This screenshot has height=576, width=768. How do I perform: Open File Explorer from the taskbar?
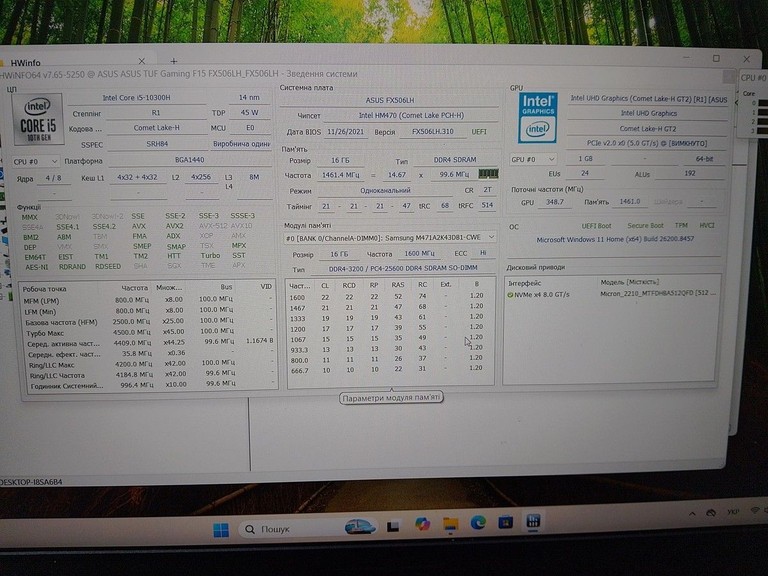[451, 524]
